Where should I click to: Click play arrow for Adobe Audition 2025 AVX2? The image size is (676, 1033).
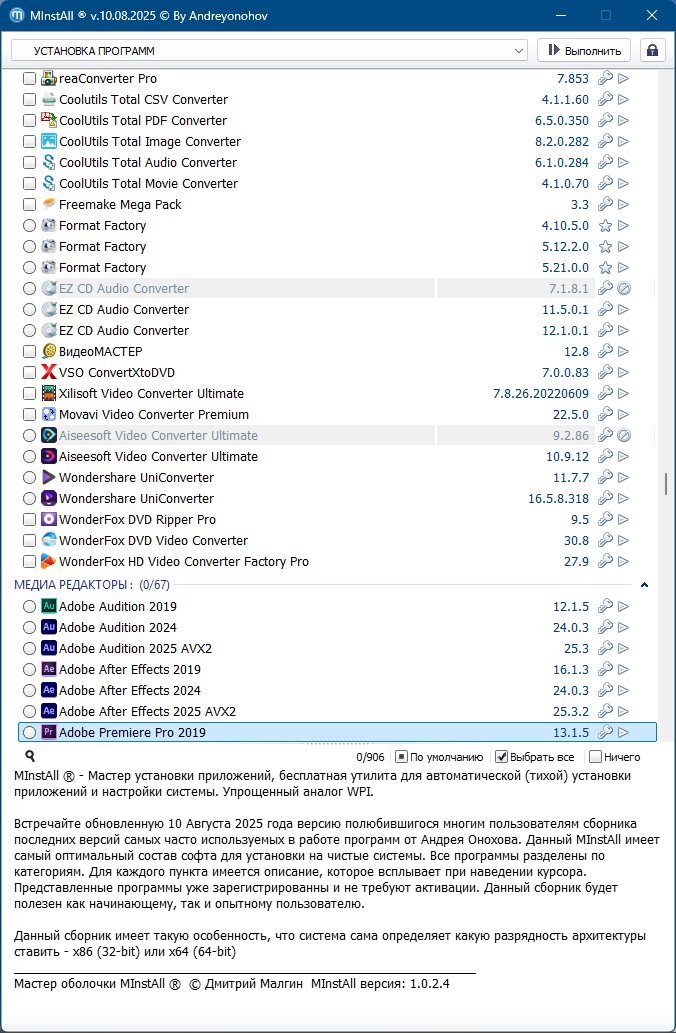(623, 648)
